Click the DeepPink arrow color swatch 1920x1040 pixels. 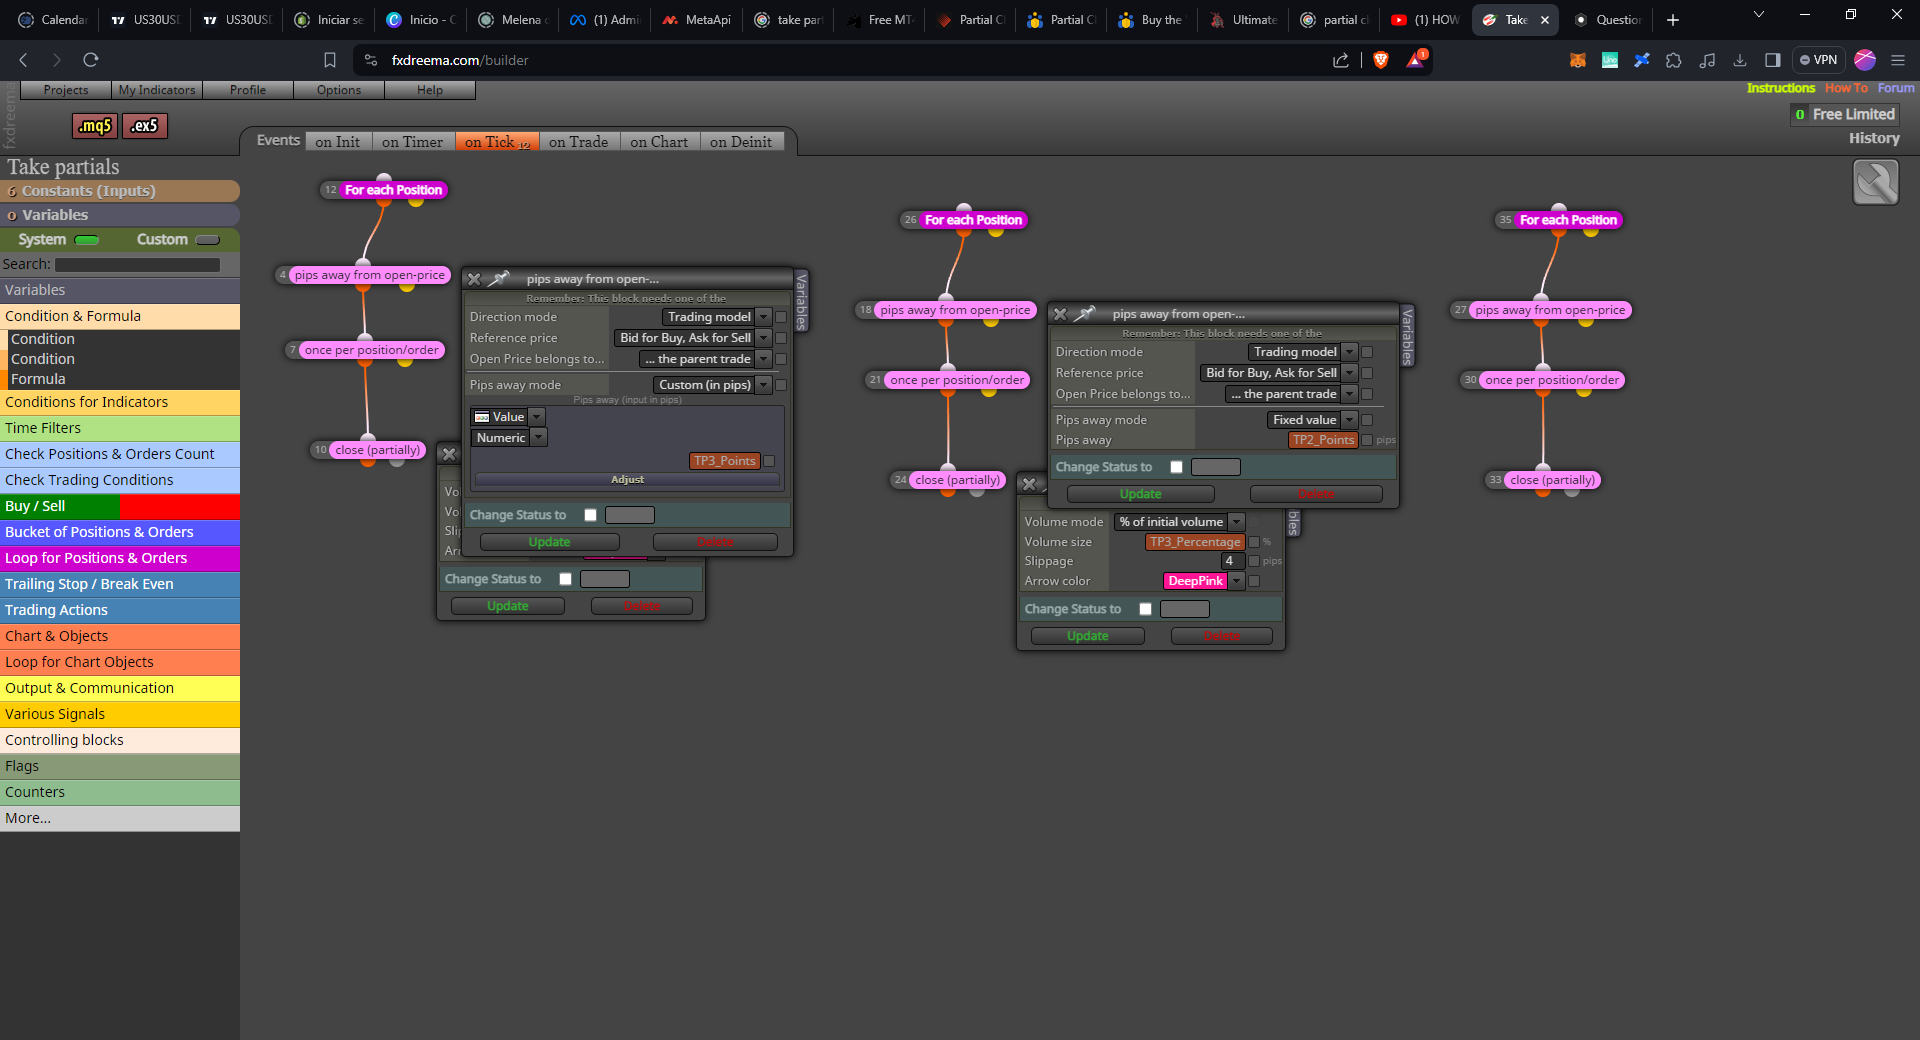tap(1196, 581)
